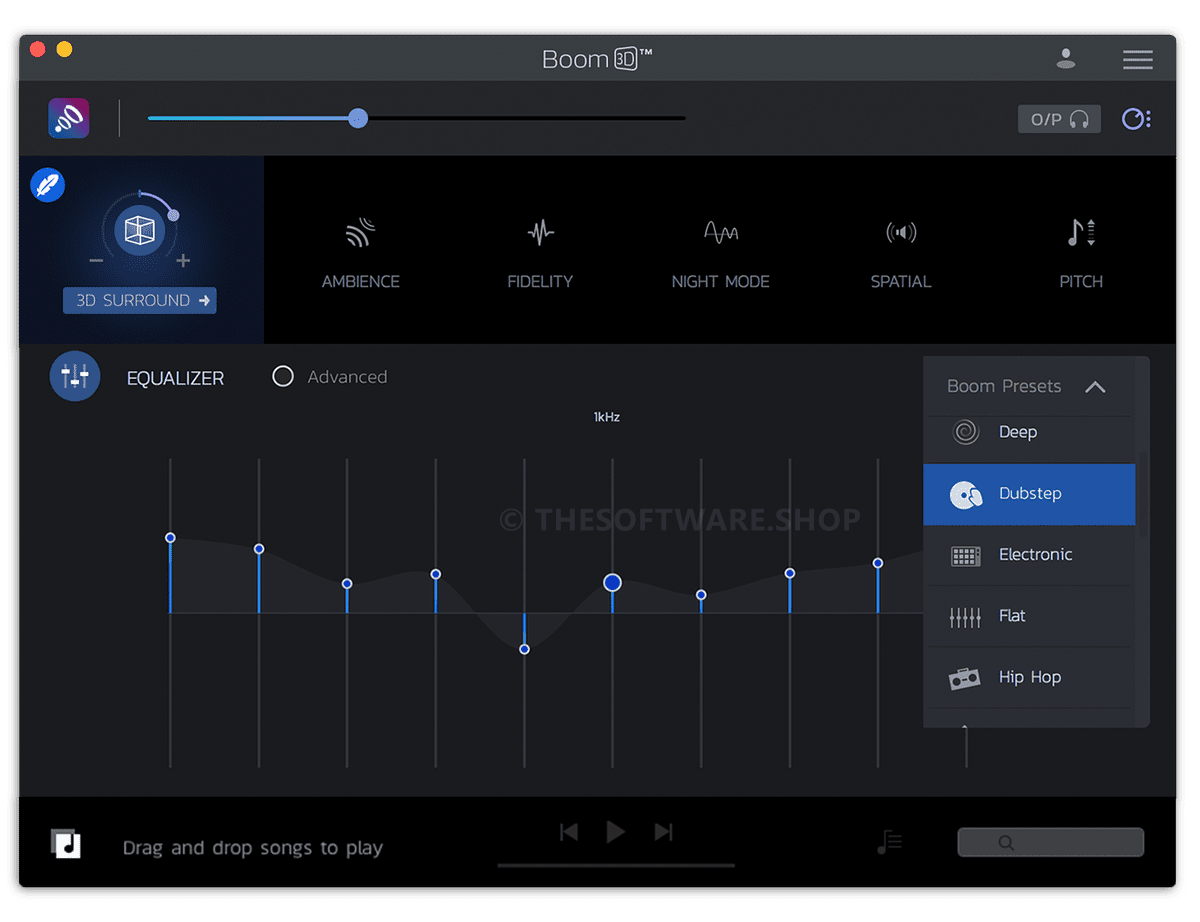Toggle the Fidelity effect icon
Image resolution: width=1200 pixels, height=922 pixels.
point(540,233)
